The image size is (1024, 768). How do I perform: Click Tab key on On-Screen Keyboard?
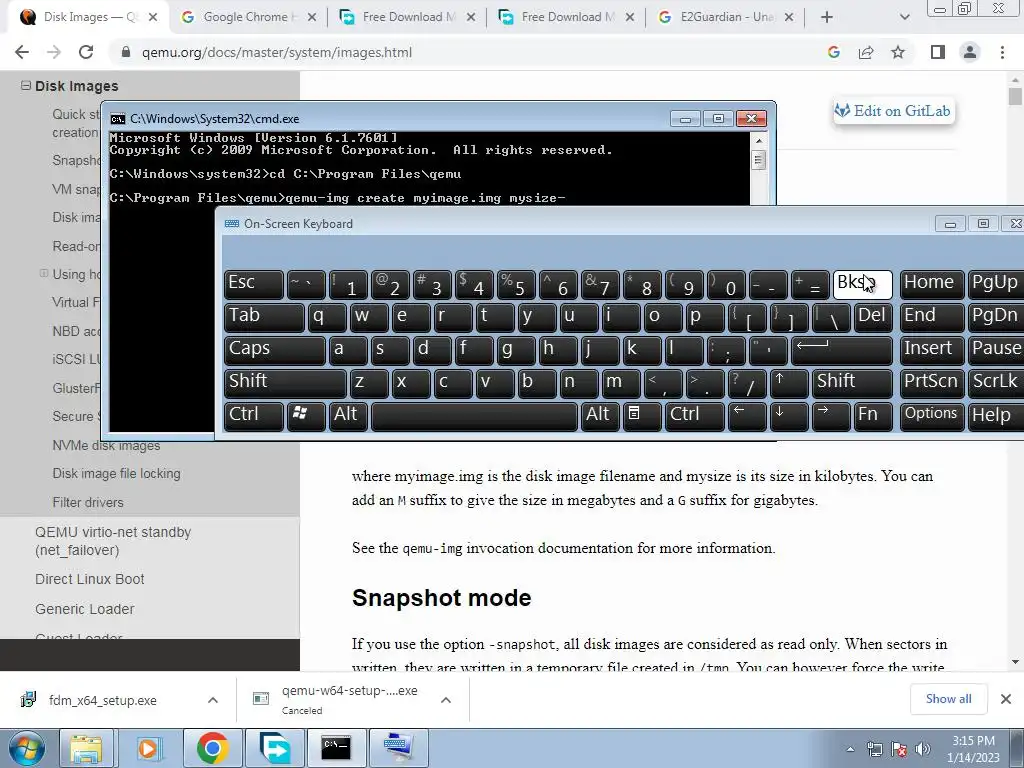coord(264,317)
